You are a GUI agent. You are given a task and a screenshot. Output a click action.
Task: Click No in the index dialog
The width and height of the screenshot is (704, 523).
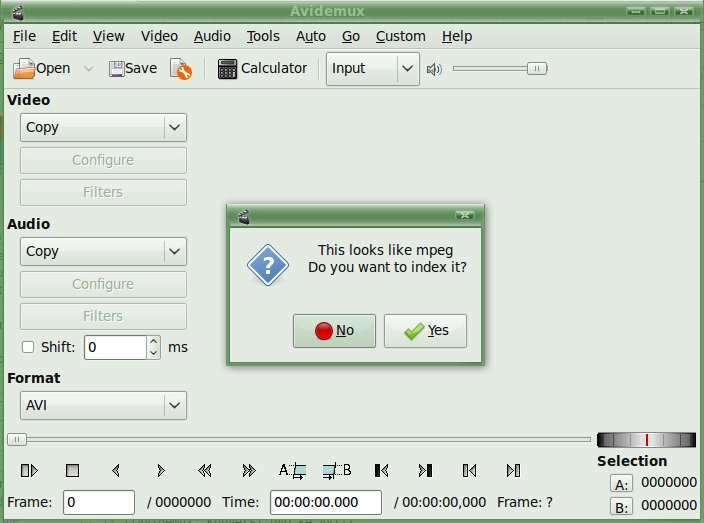click(x=334, y=331)
